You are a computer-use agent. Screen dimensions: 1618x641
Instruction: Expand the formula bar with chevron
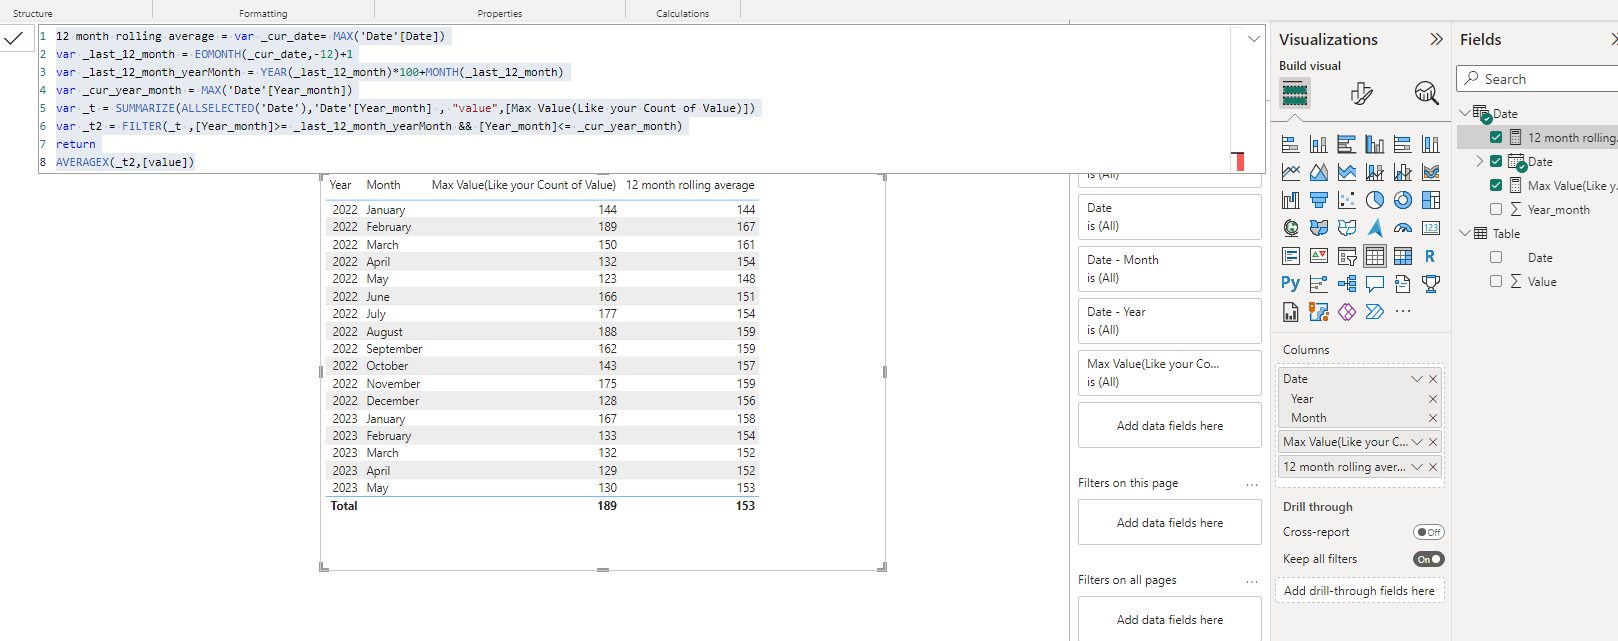tap(1253, 39)
